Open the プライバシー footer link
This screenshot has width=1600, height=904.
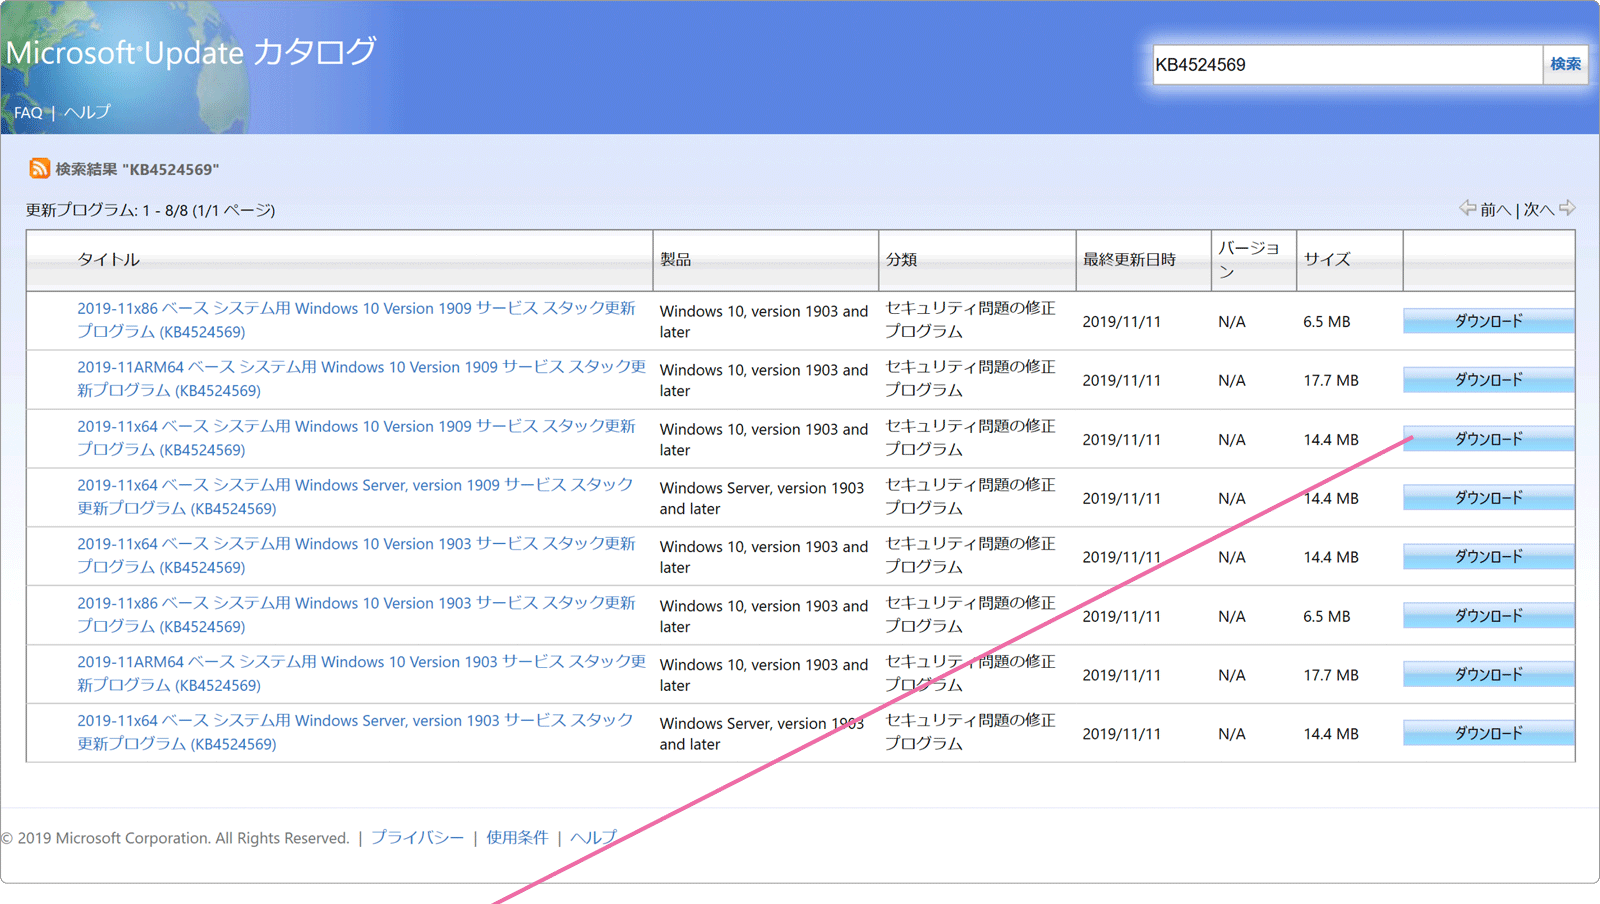(x=417, y=838)
